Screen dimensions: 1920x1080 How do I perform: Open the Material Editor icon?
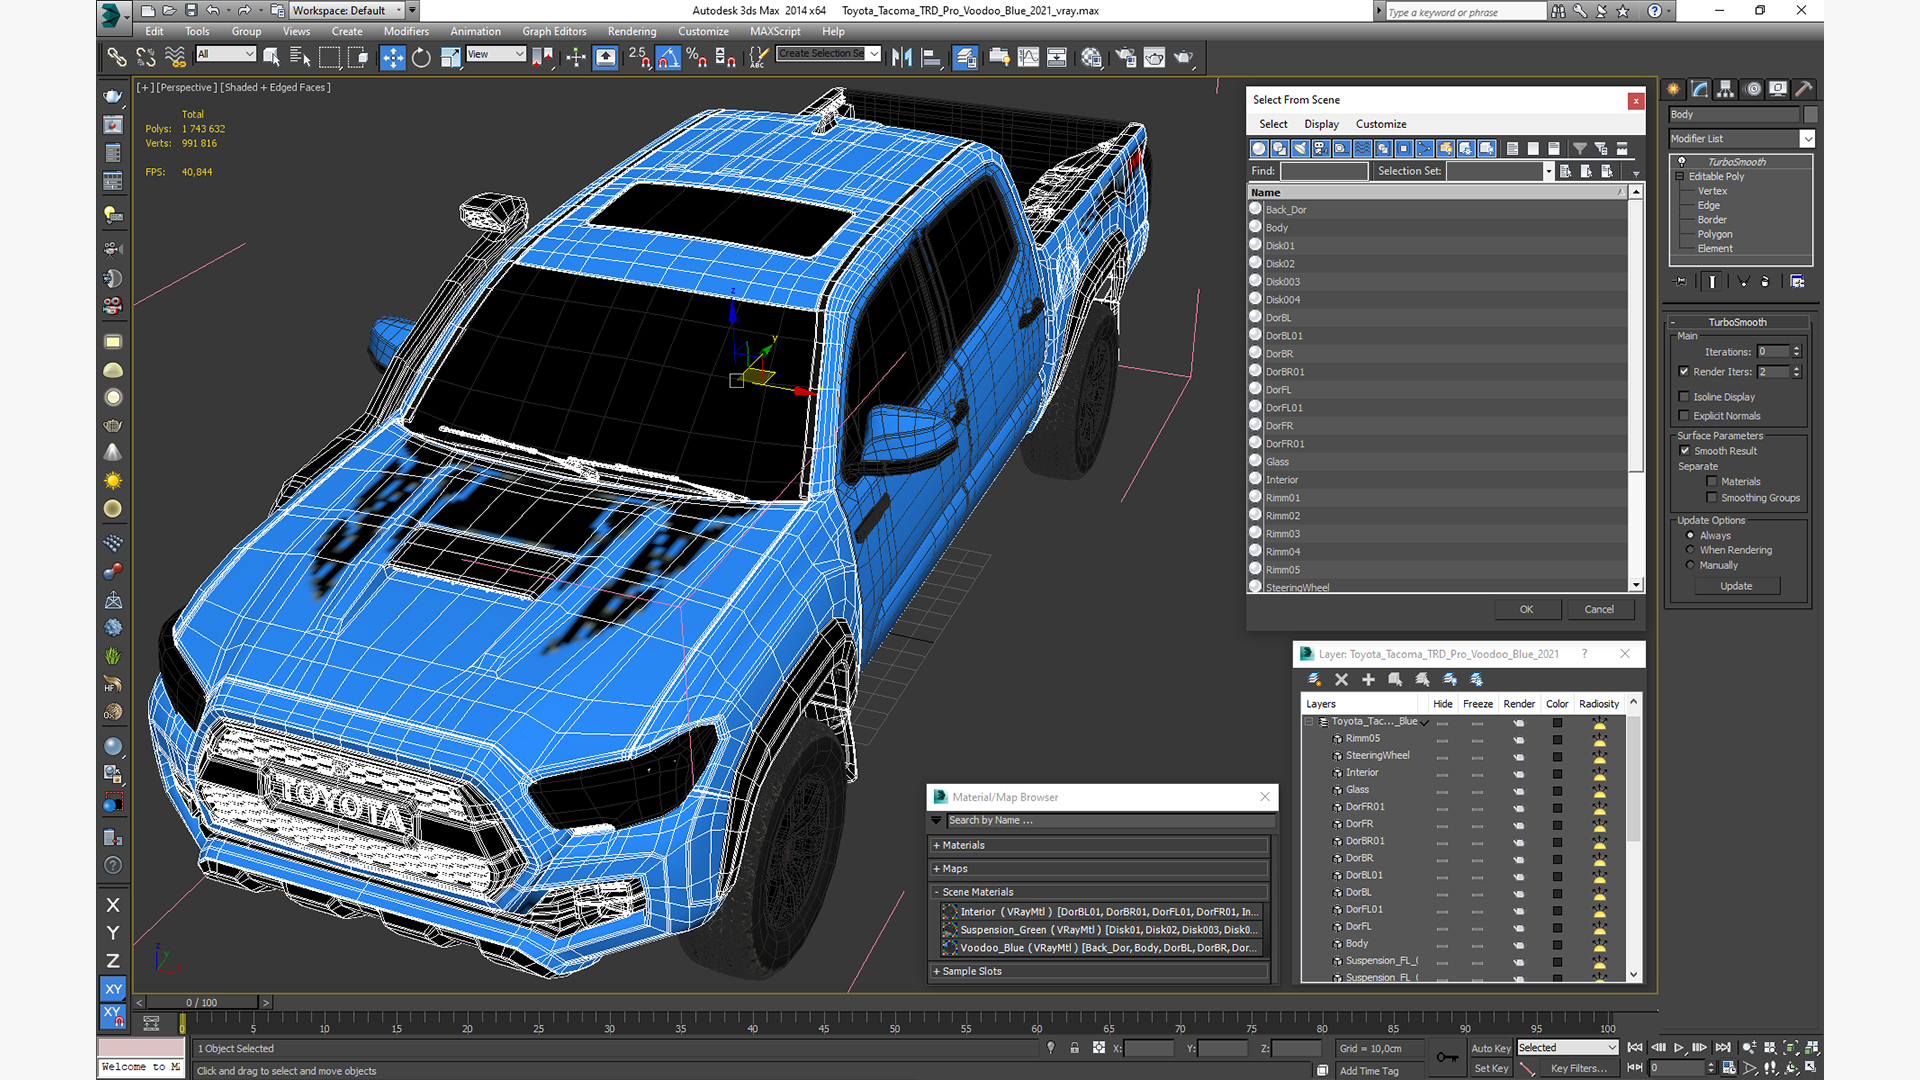click(x=1091, y=57)
